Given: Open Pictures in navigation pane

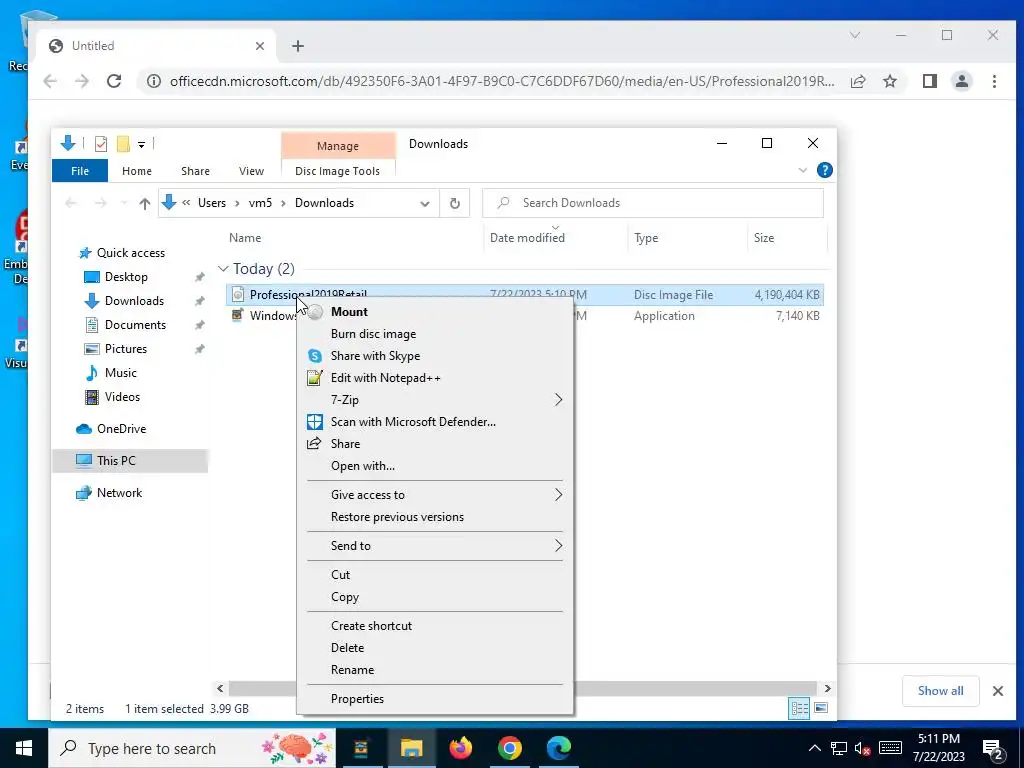Looking at the screenshot, I should [125, 349].
